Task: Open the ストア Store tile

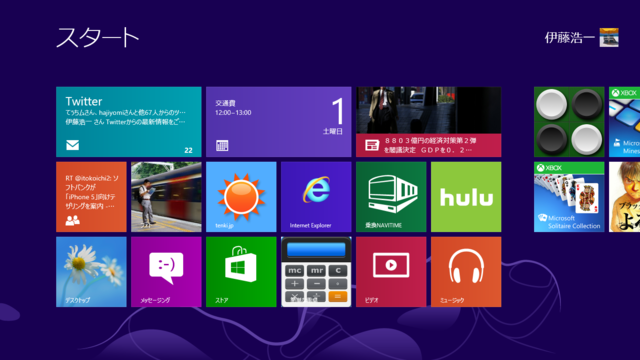Action: click(x=241, y=272)
